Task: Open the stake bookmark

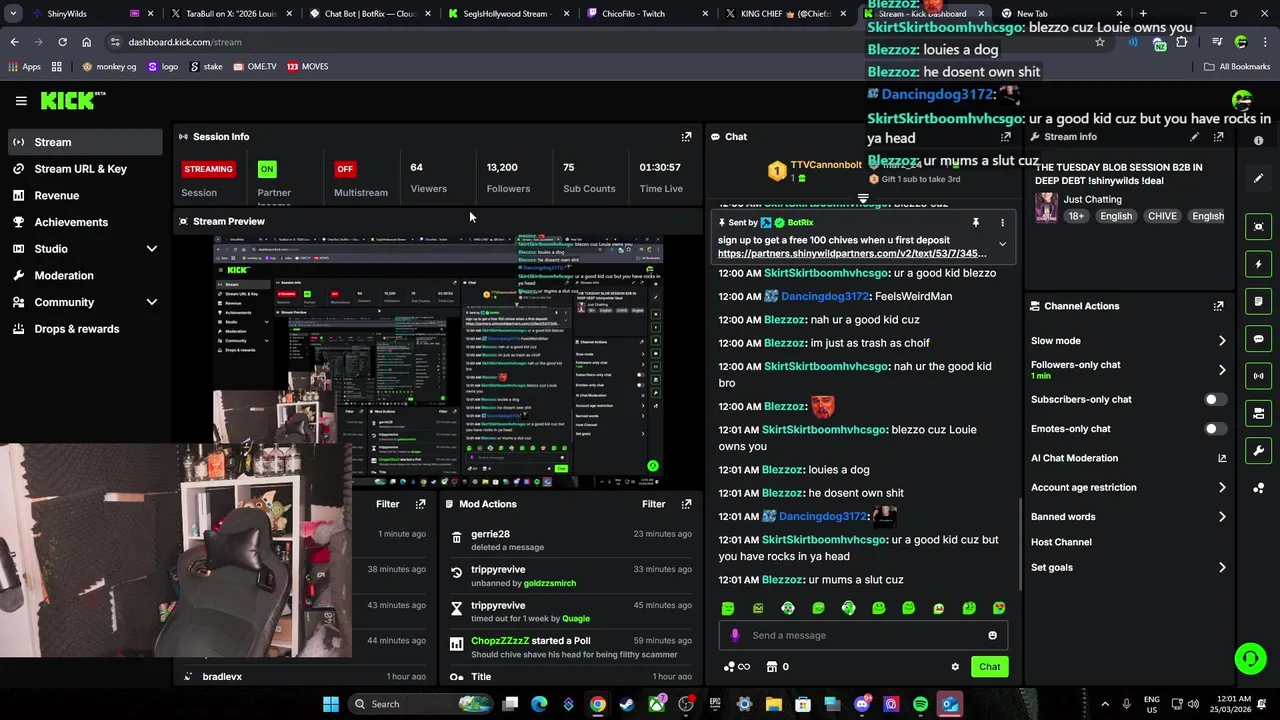Action: tap(206, 67)
